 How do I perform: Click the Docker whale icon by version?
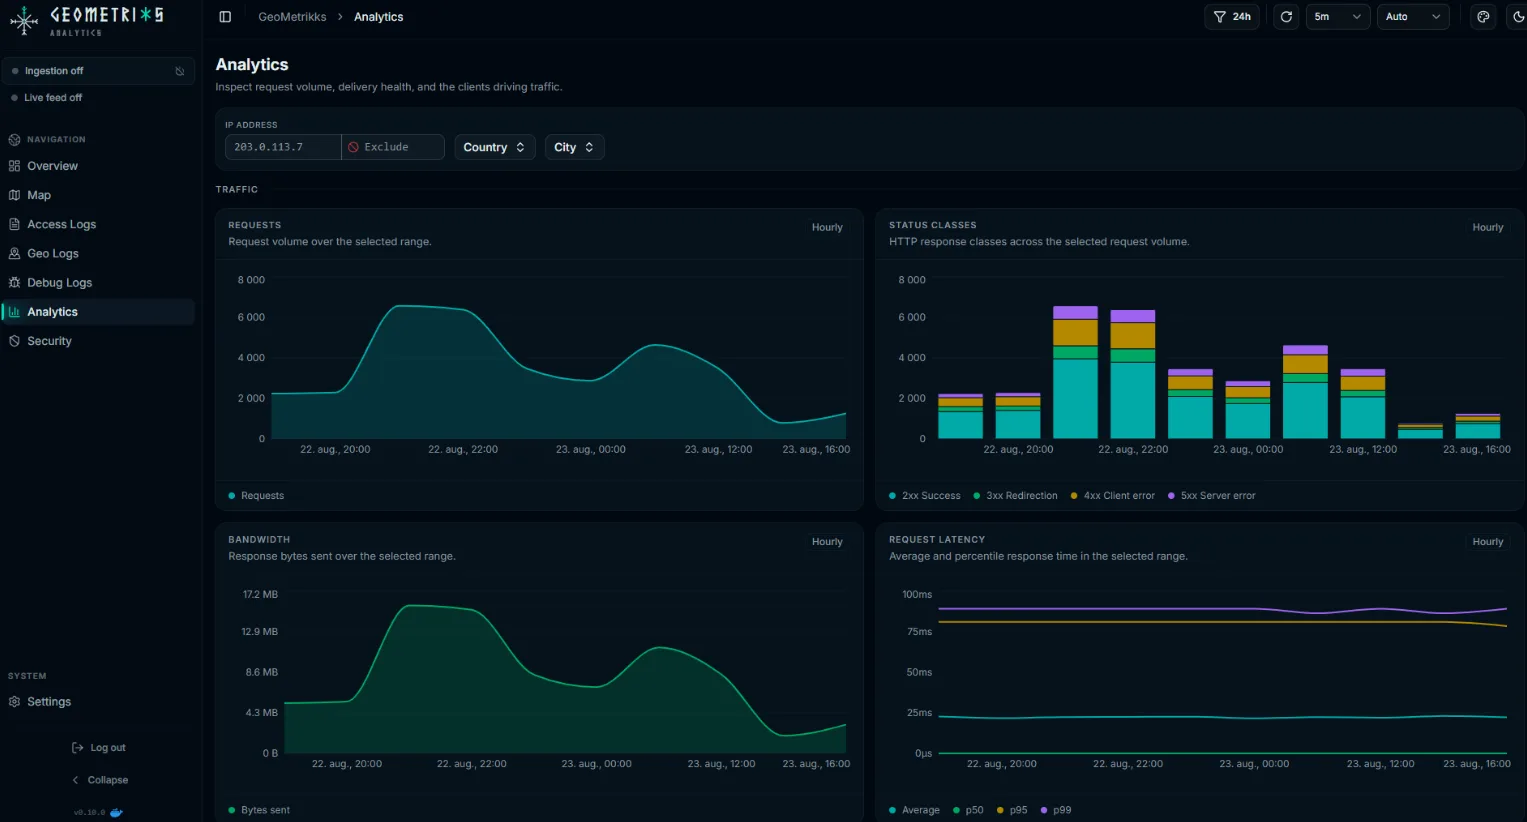[x=116, y=812]
